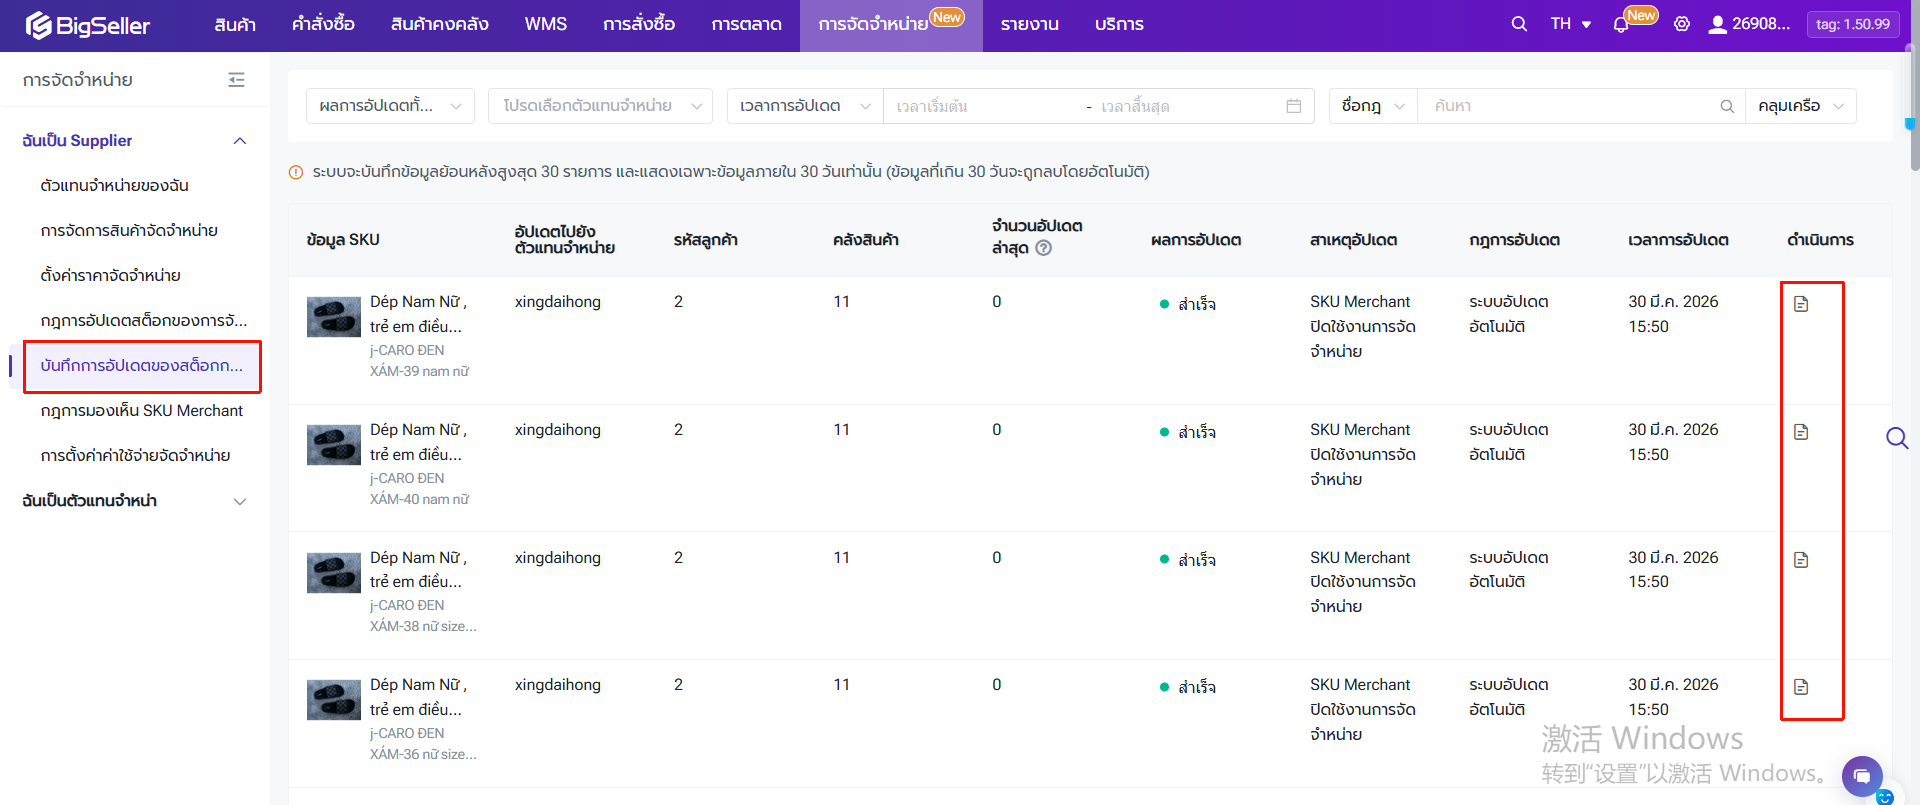1920x805 pixels.
Task: Expand the ฉันเป็นตัวแทนจำหน่าย section
Action: point(240,501)
